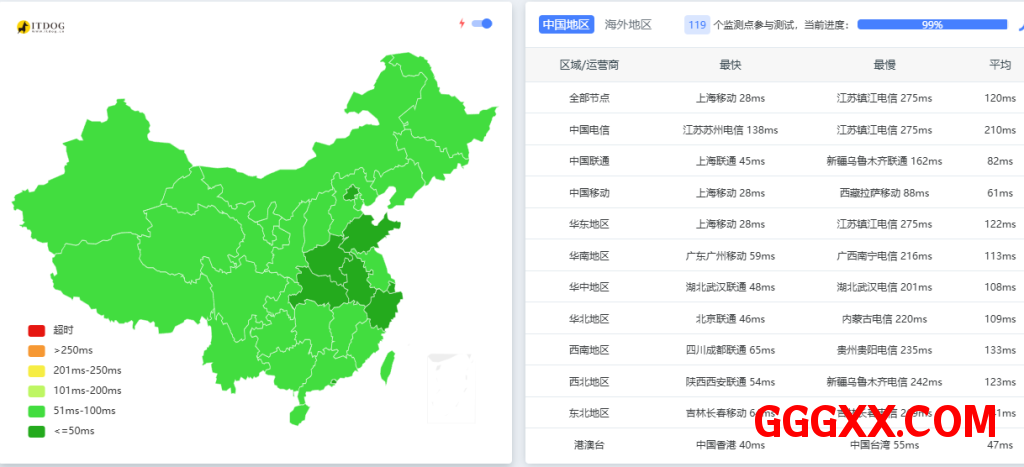Click the 区域/运营商 column header
1024x467 pixels.
[589, 65]
